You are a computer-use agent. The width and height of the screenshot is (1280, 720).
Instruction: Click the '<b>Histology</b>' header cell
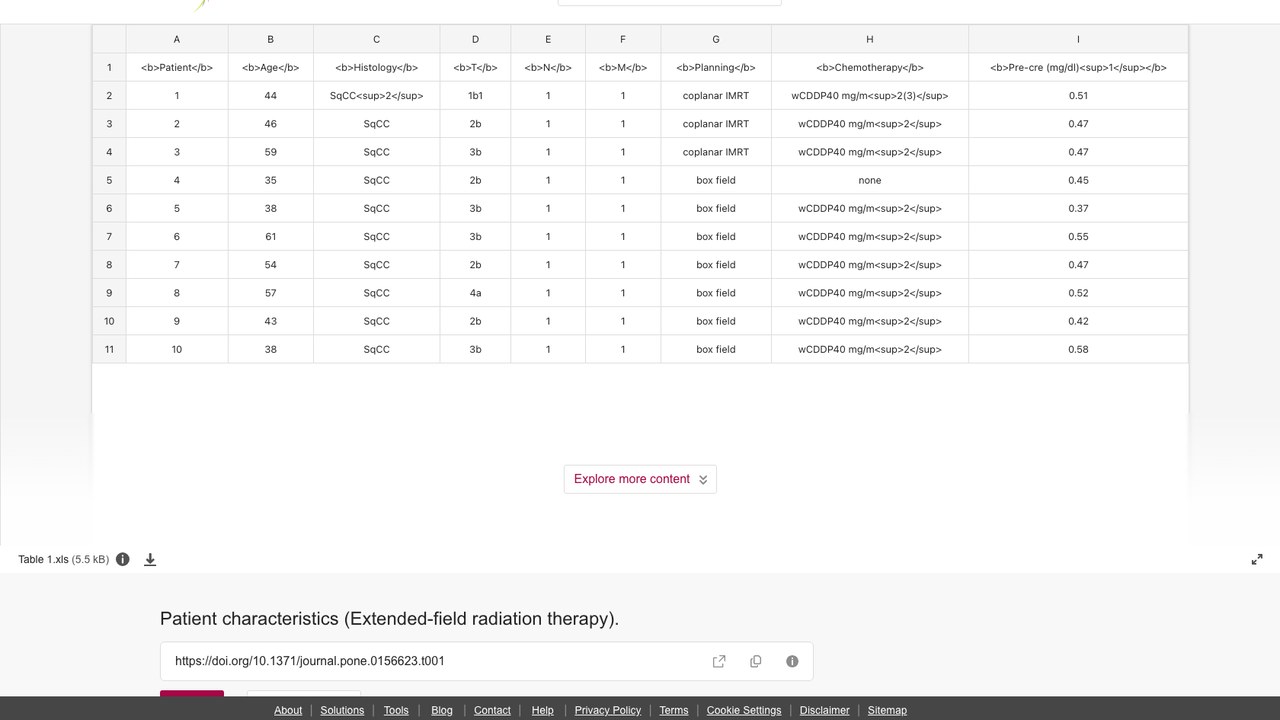point(376,67)
